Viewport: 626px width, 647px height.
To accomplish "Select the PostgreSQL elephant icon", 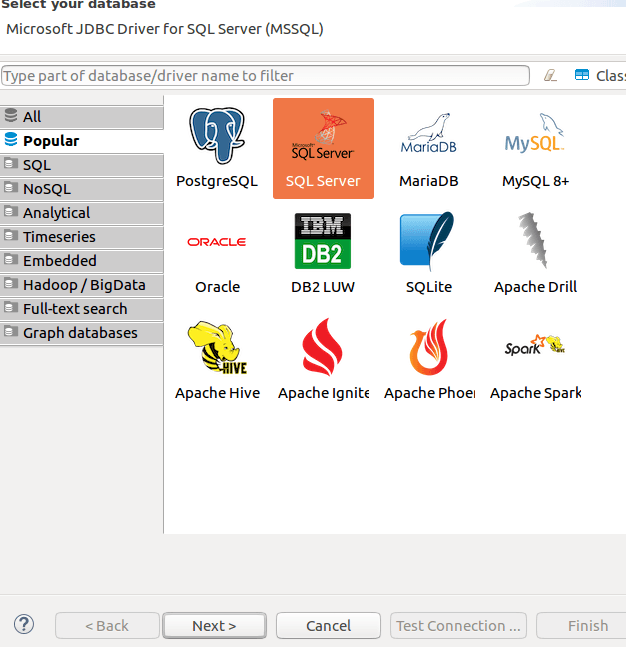I will point(217,136).
